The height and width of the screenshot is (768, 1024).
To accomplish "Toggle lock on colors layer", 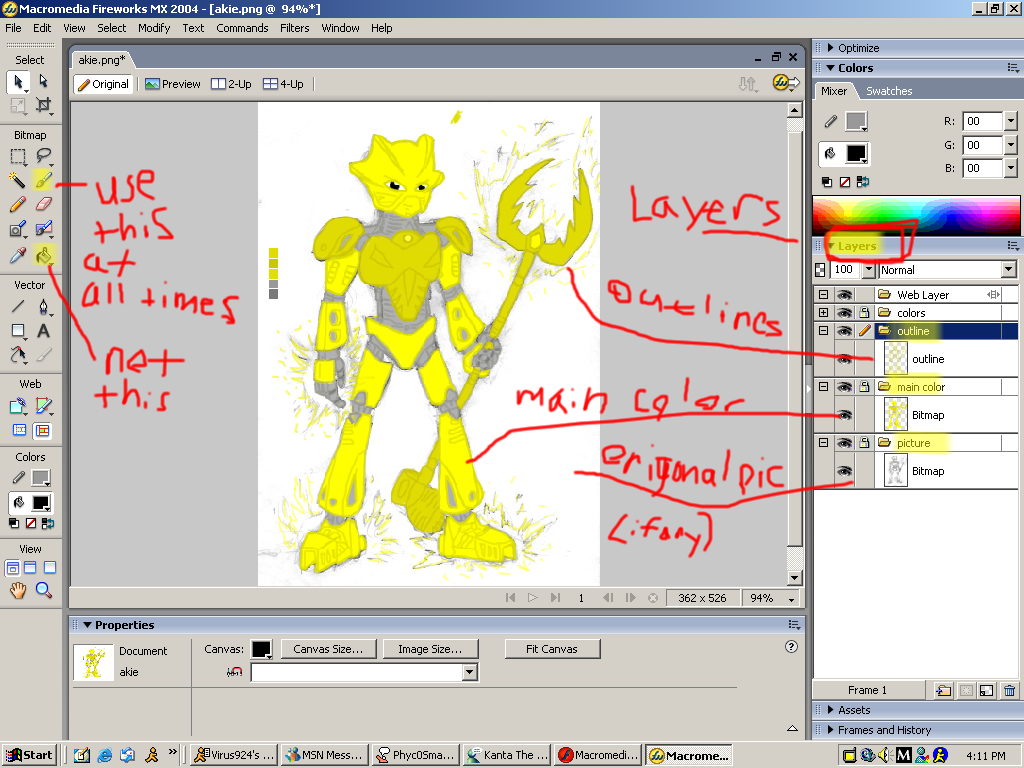I will coord(864,313).
